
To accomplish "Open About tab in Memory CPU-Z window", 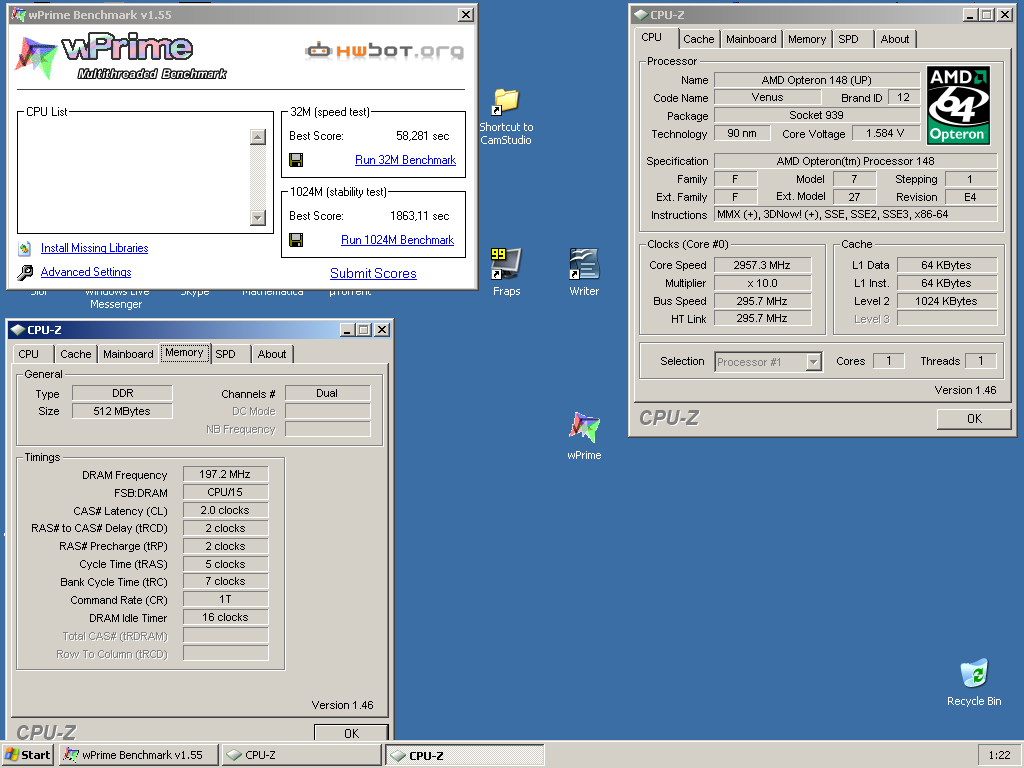I will [x=272, y=354].
